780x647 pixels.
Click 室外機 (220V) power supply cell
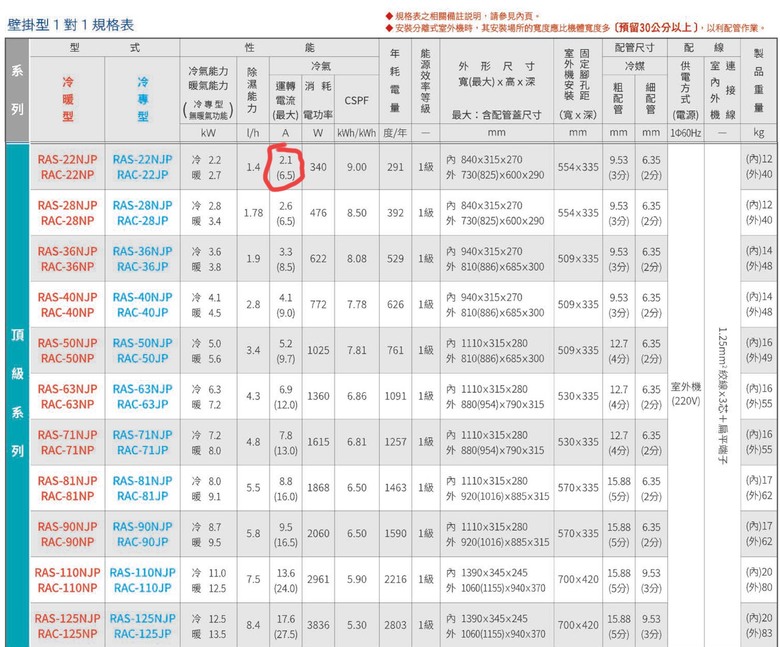pos(686,394)
